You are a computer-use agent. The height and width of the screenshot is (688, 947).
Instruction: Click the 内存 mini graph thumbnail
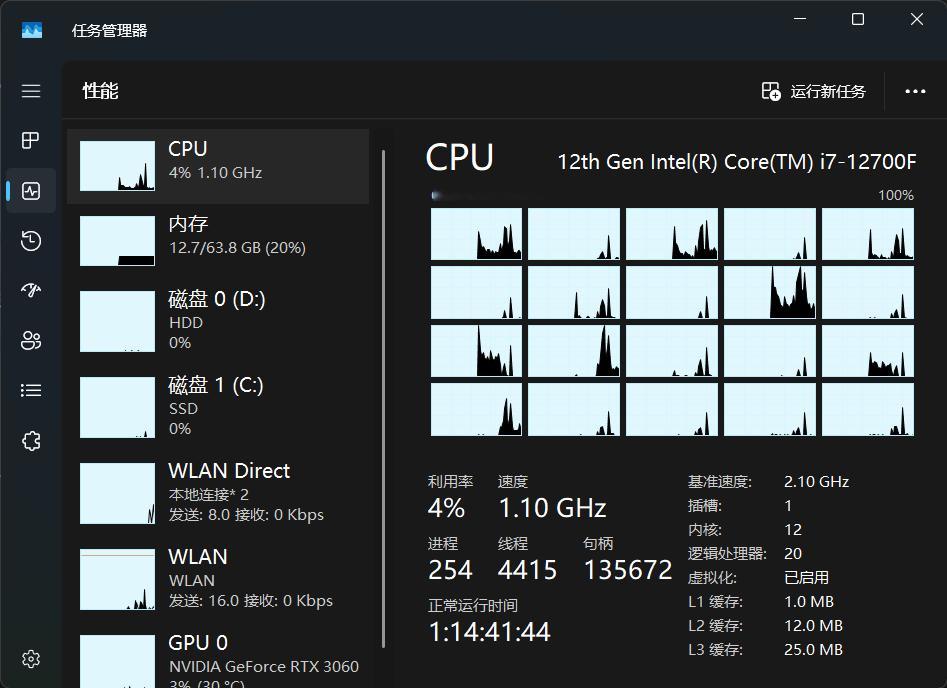[x=117, y=241]
